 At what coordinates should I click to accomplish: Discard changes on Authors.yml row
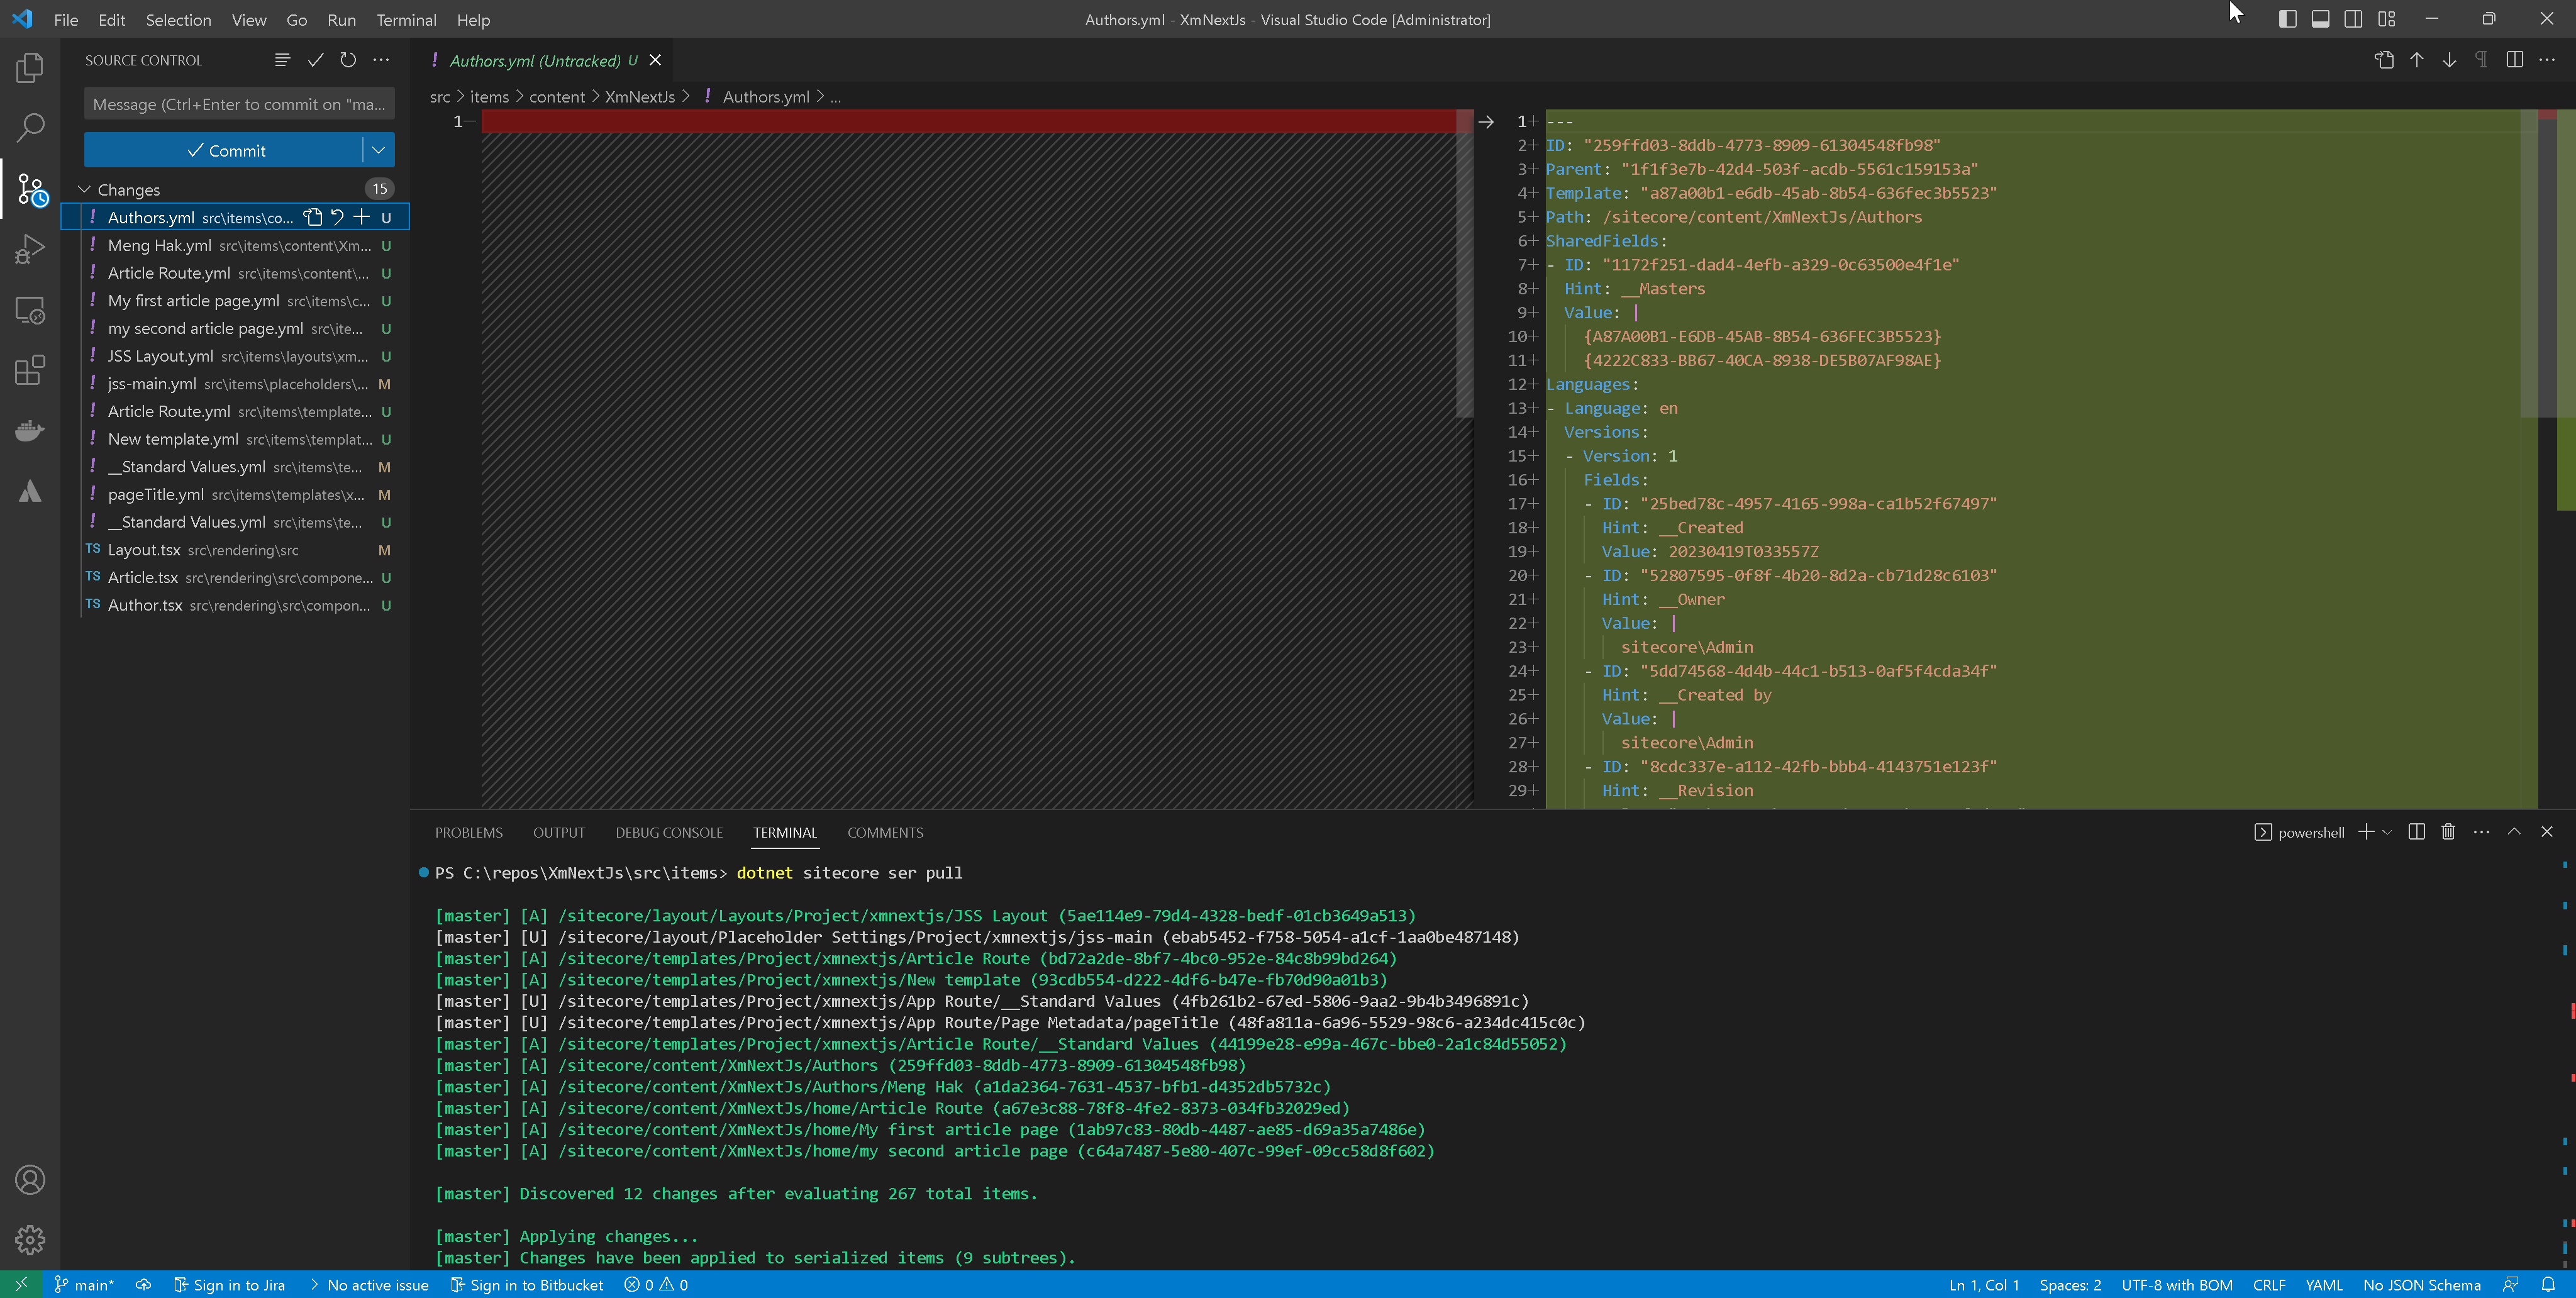coord(338,217)
